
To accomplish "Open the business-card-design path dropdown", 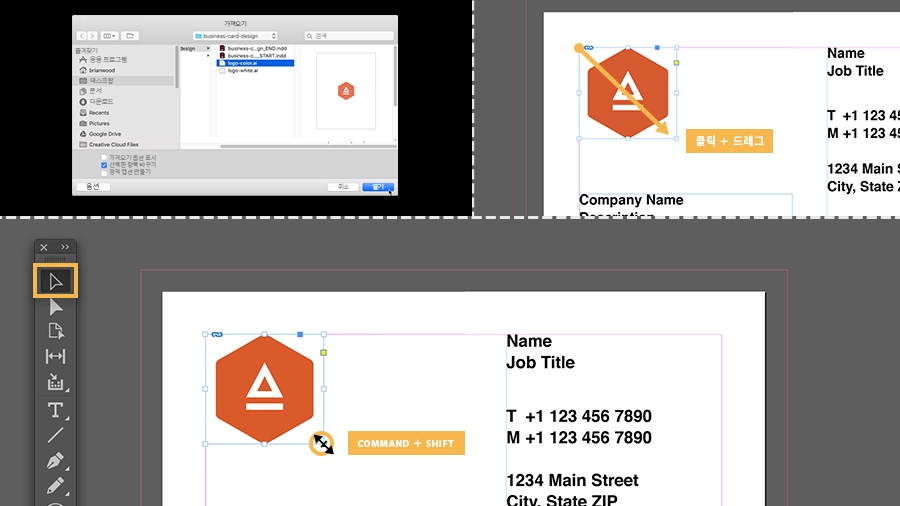I will 235,36.
